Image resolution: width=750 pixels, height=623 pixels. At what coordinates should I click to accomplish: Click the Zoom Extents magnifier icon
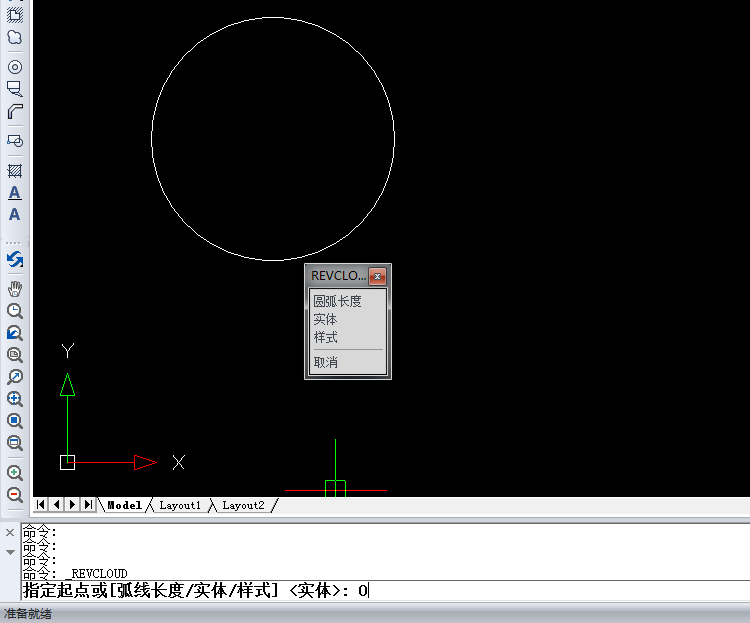[15, 443]
